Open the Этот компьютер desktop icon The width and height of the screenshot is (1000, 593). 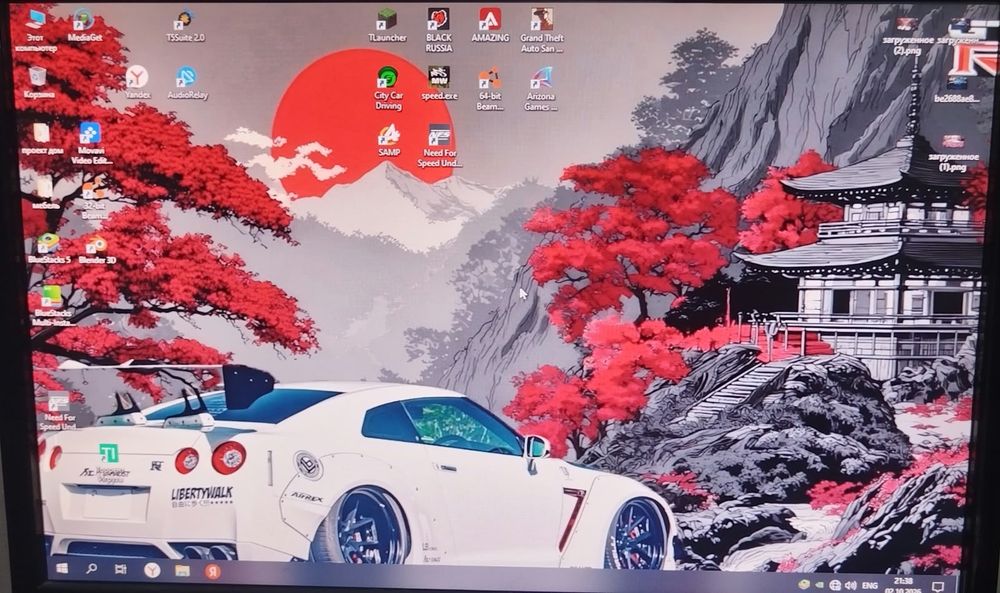(x=36, y=31)
